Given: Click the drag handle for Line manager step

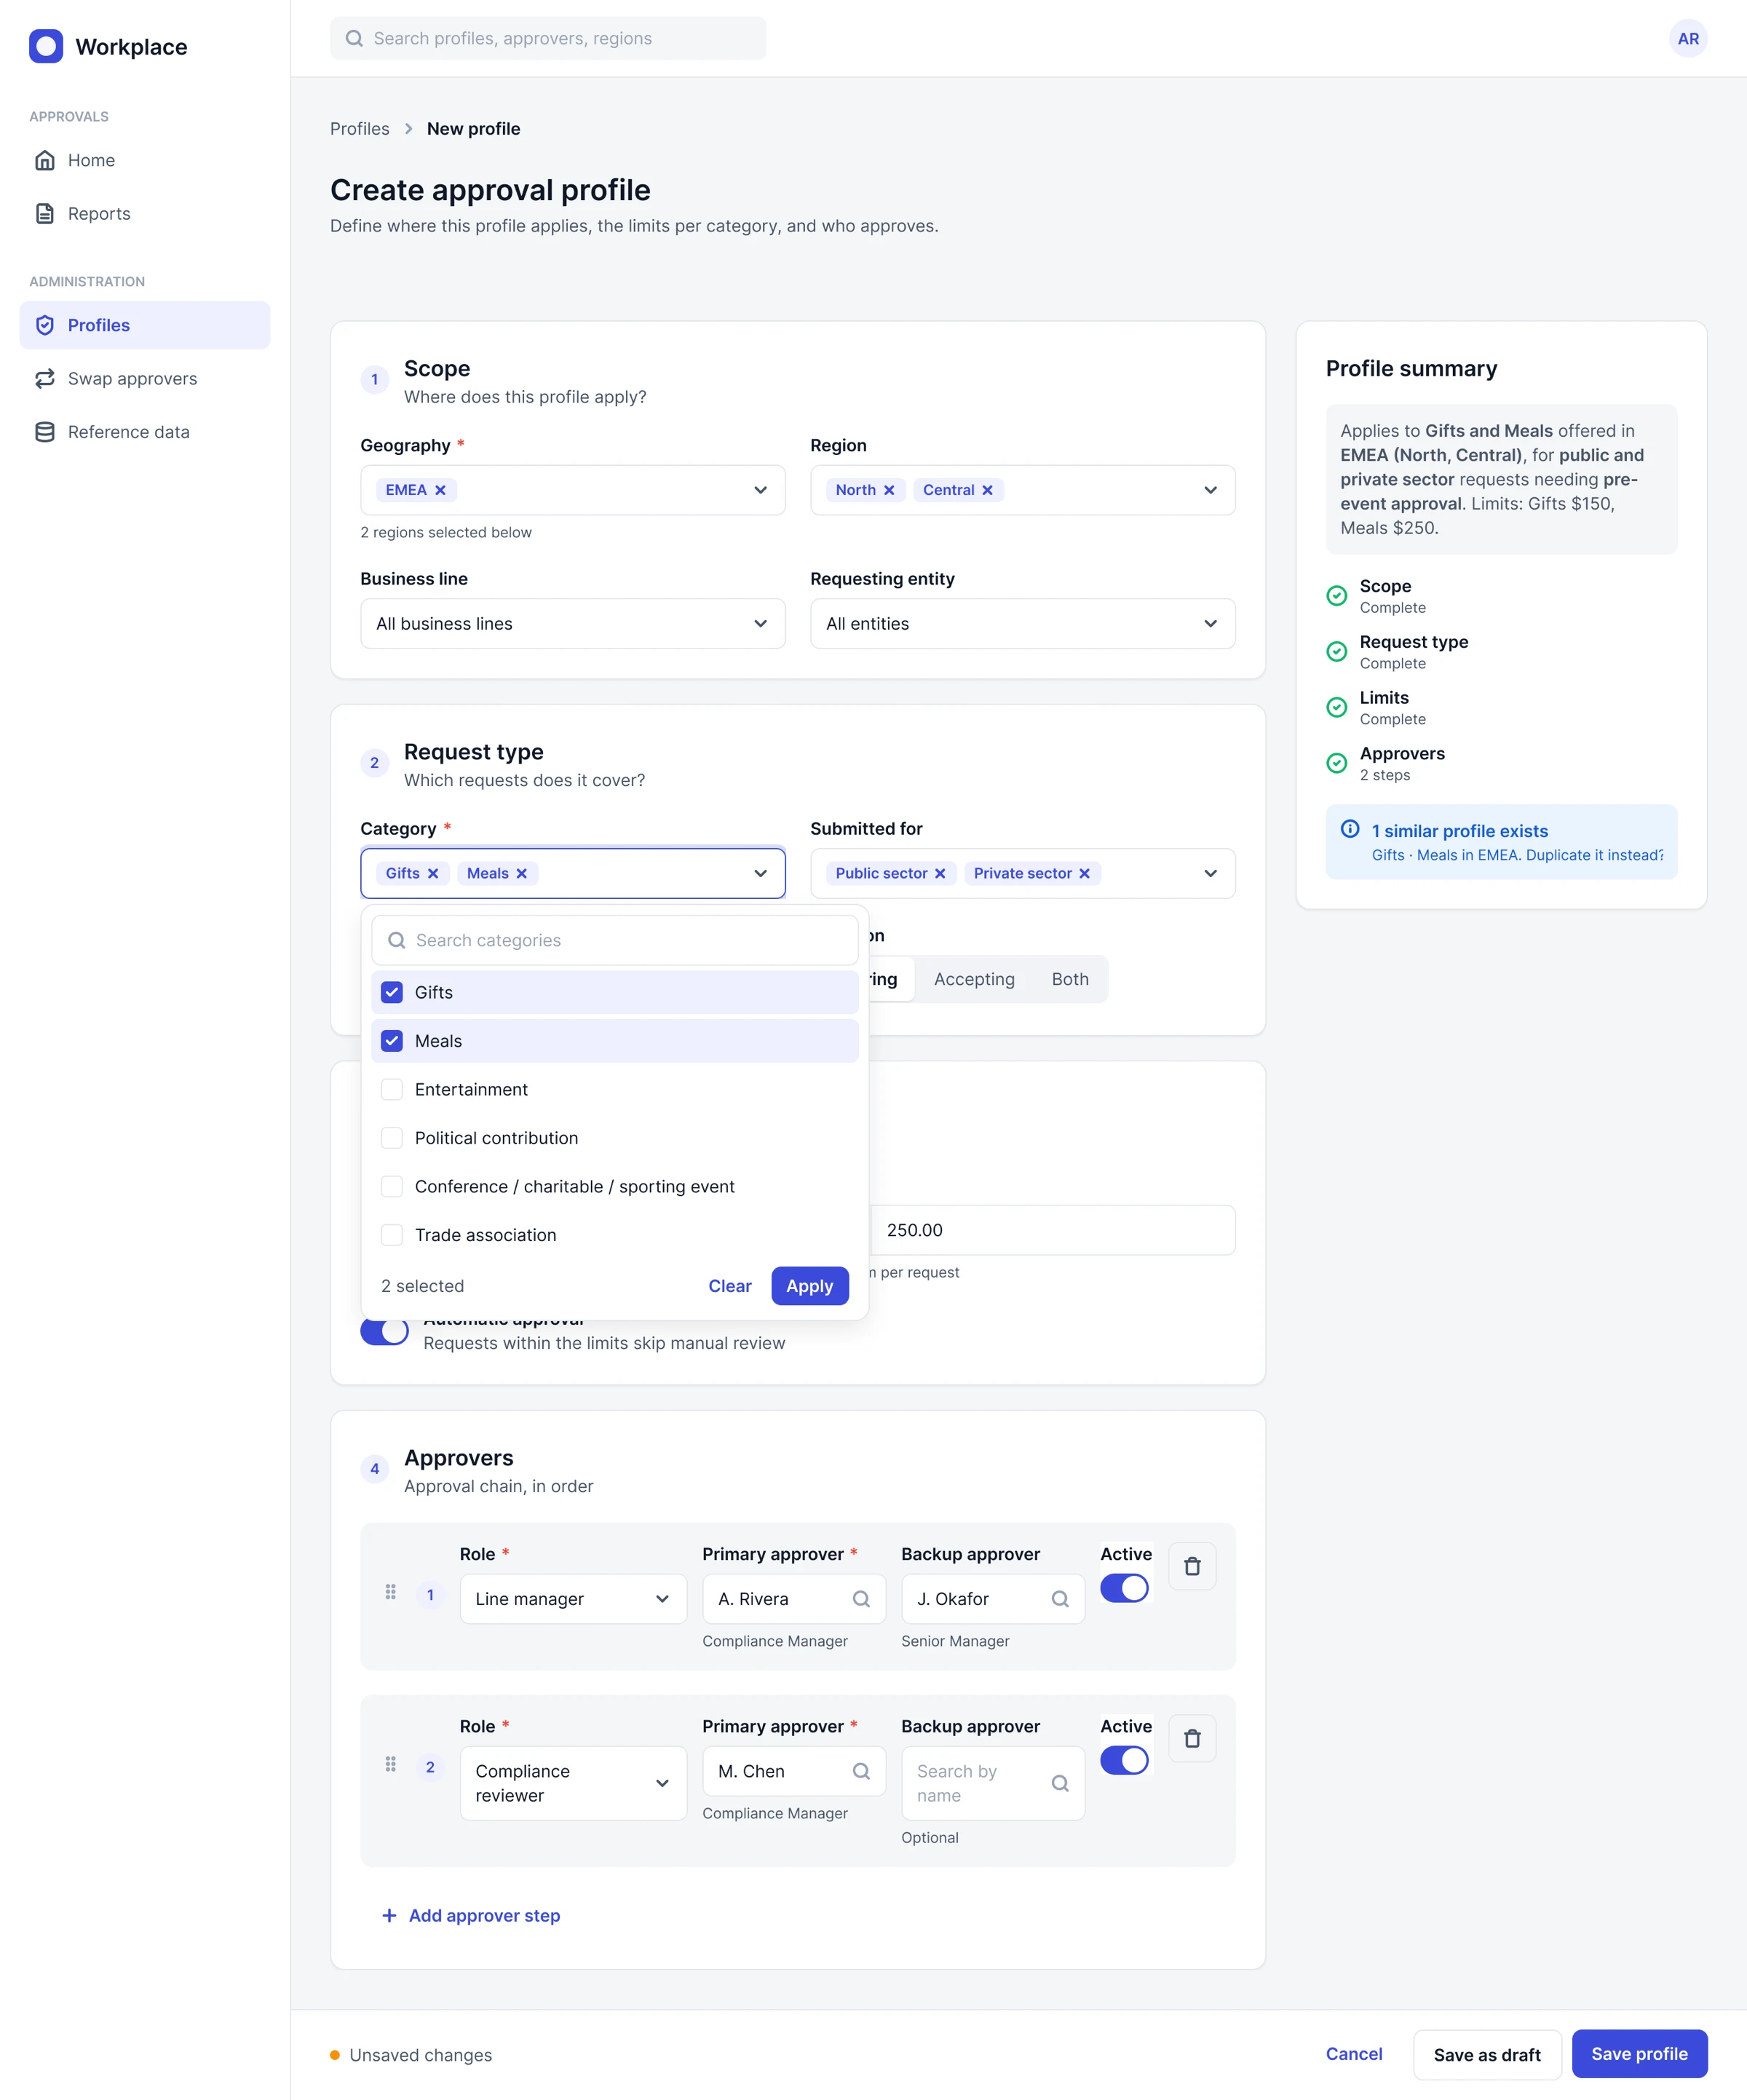Looking at the screenshot, I should tap(391, 1592).
